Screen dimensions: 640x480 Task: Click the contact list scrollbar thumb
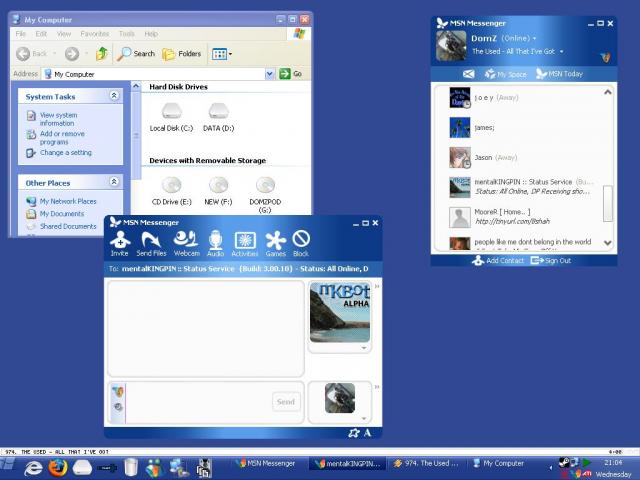tap(608, 203)
